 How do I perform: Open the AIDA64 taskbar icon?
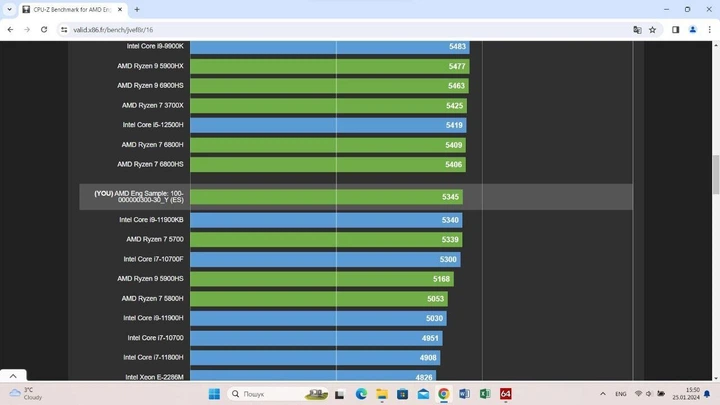point(506,394)
